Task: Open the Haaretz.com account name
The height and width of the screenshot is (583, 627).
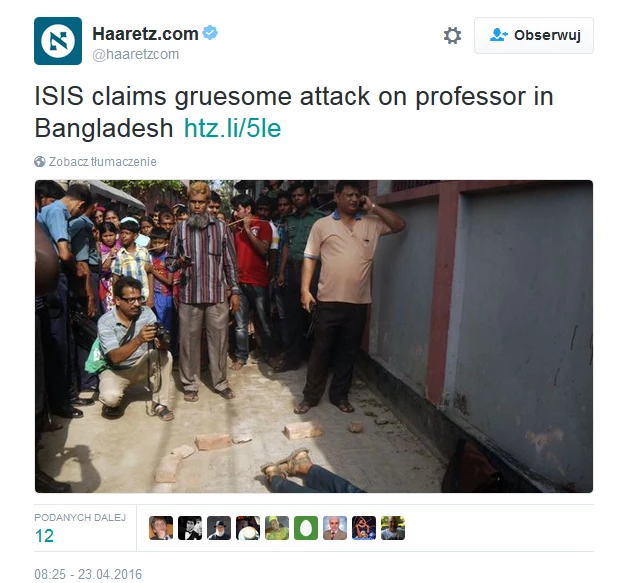Action: click(145, 34)
